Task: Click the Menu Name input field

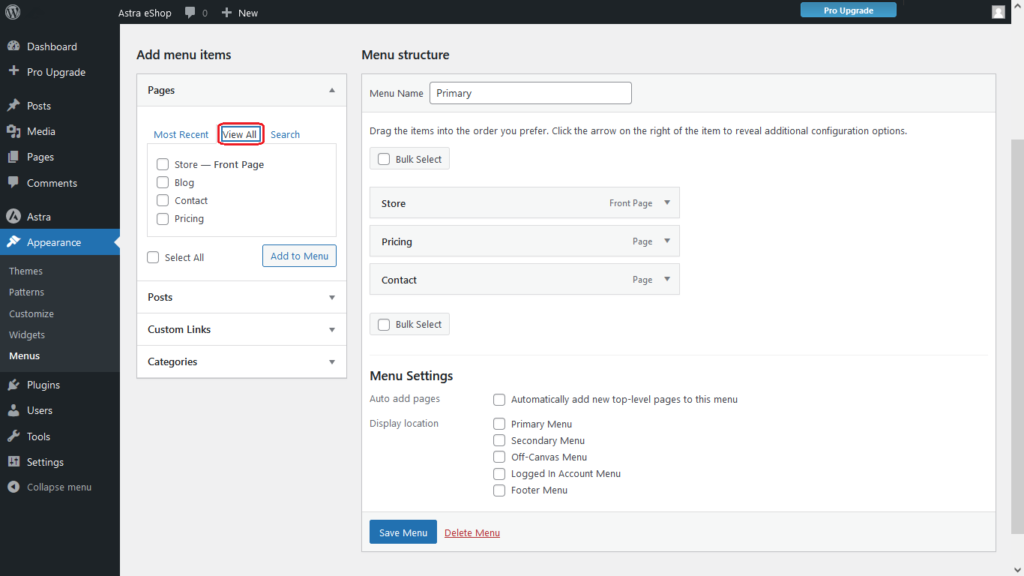Action: tap(530, 93)
